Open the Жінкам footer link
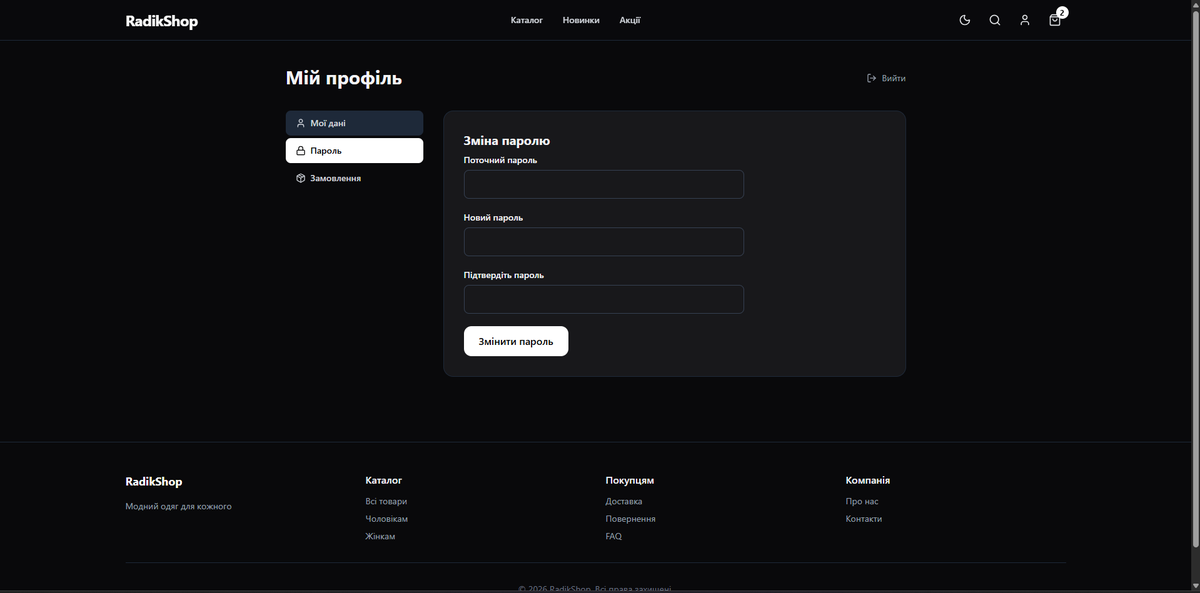The width and height of the screenshot is (1200, 593). [x=380, y=537]
